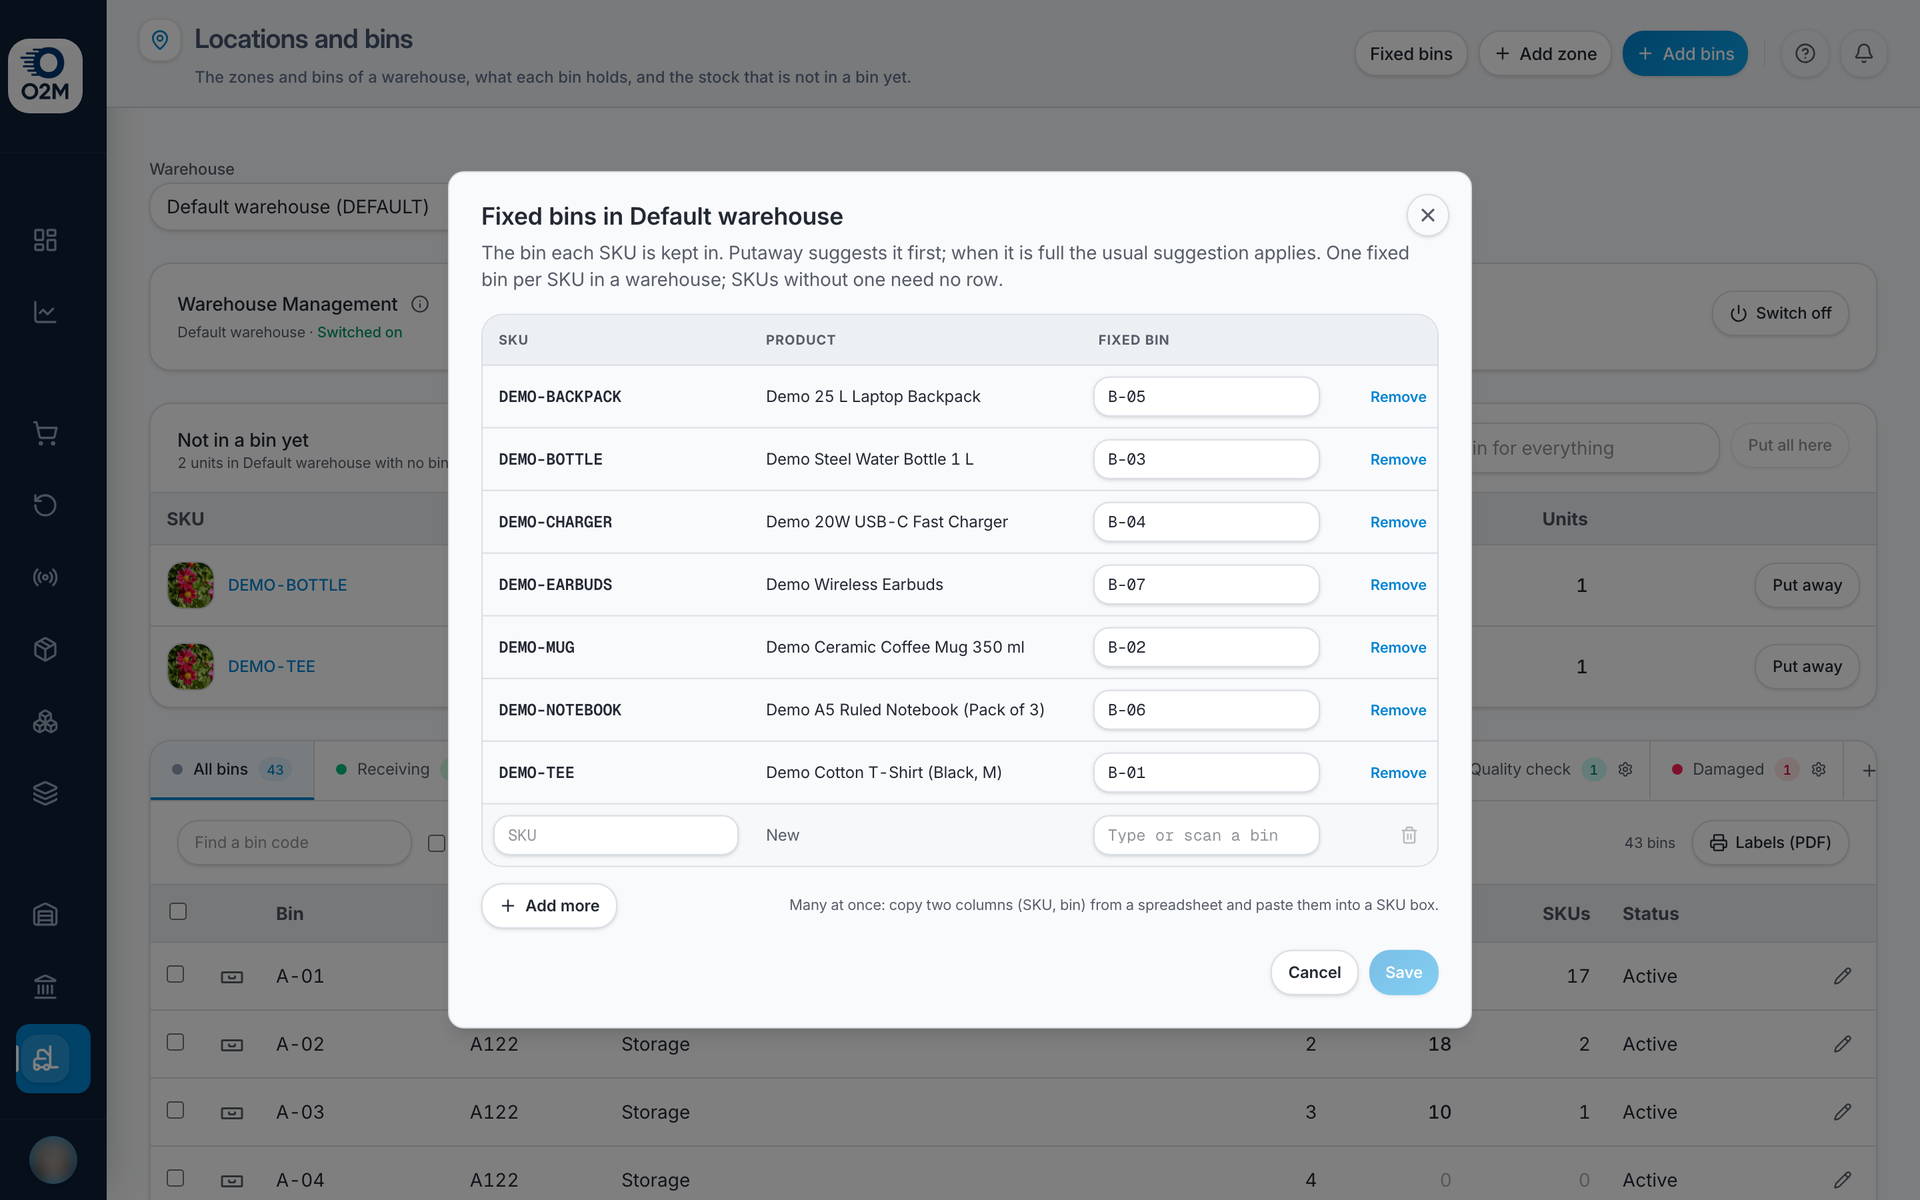The width and height of the screenshot is (1920, 1200).
Task: Tick the checkbox for bin A-01
Action: (x=175, y=974)
